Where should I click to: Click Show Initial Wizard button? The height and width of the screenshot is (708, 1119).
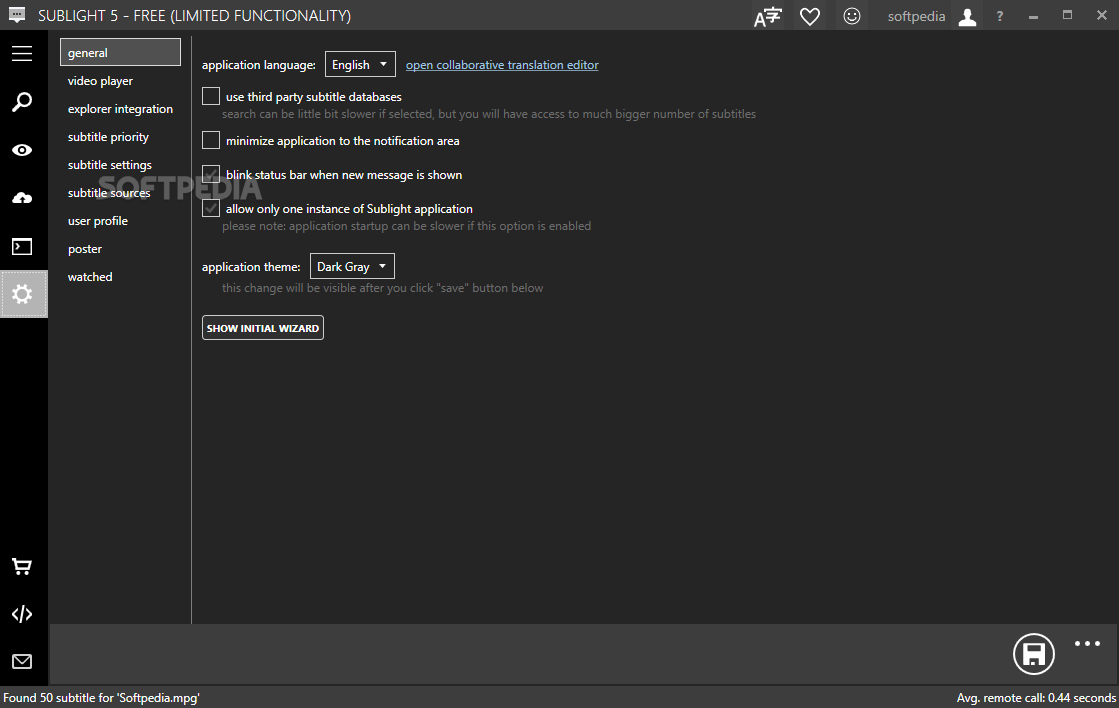(263, 328)
